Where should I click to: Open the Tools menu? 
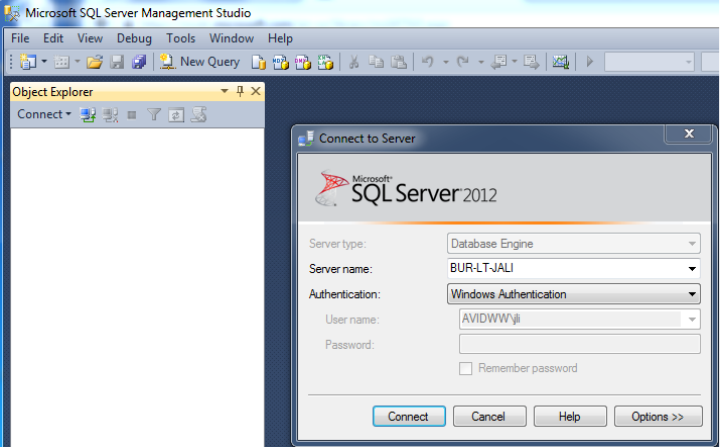click(x=180, y=38)
